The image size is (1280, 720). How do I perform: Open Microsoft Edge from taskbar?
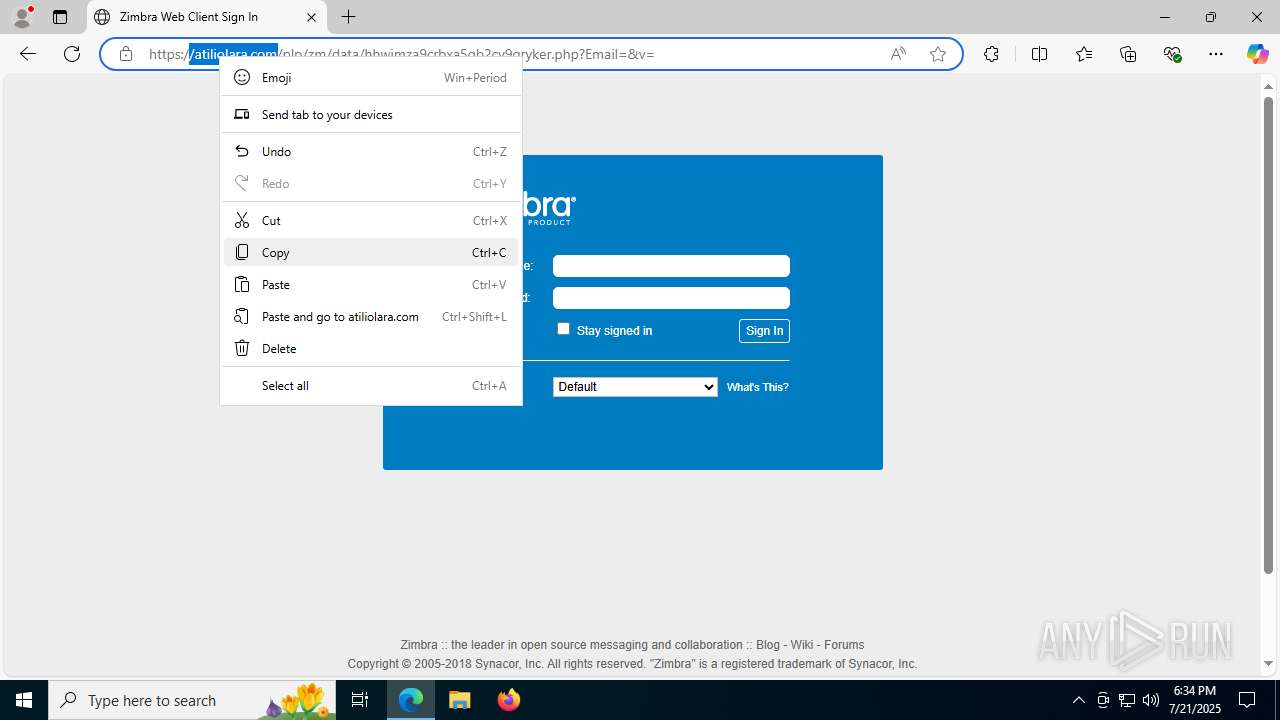[x=411, y=700]
